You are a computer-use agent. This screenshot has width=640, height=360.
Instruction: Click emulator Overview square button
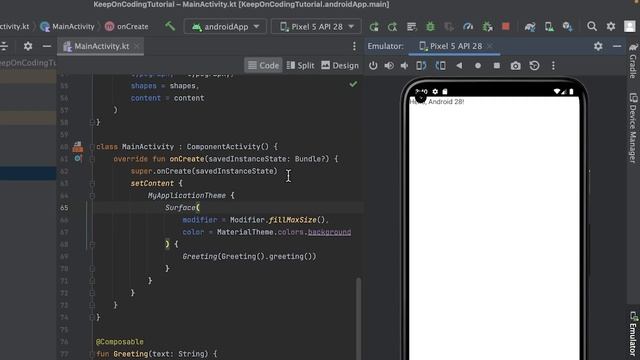click(x=496, y=65)
